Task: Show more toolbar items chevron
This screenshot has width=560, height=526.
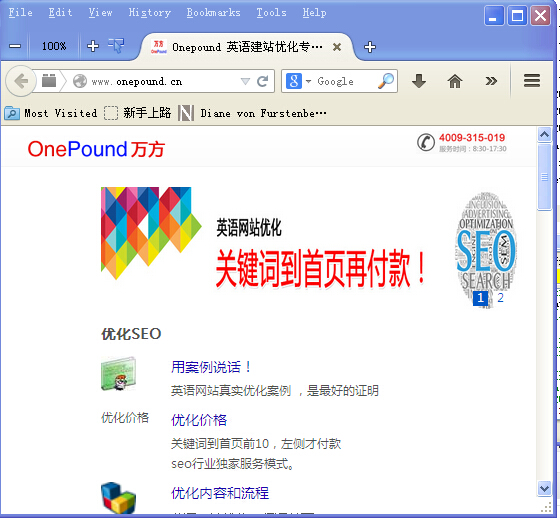Action: (x=491, y=81)
